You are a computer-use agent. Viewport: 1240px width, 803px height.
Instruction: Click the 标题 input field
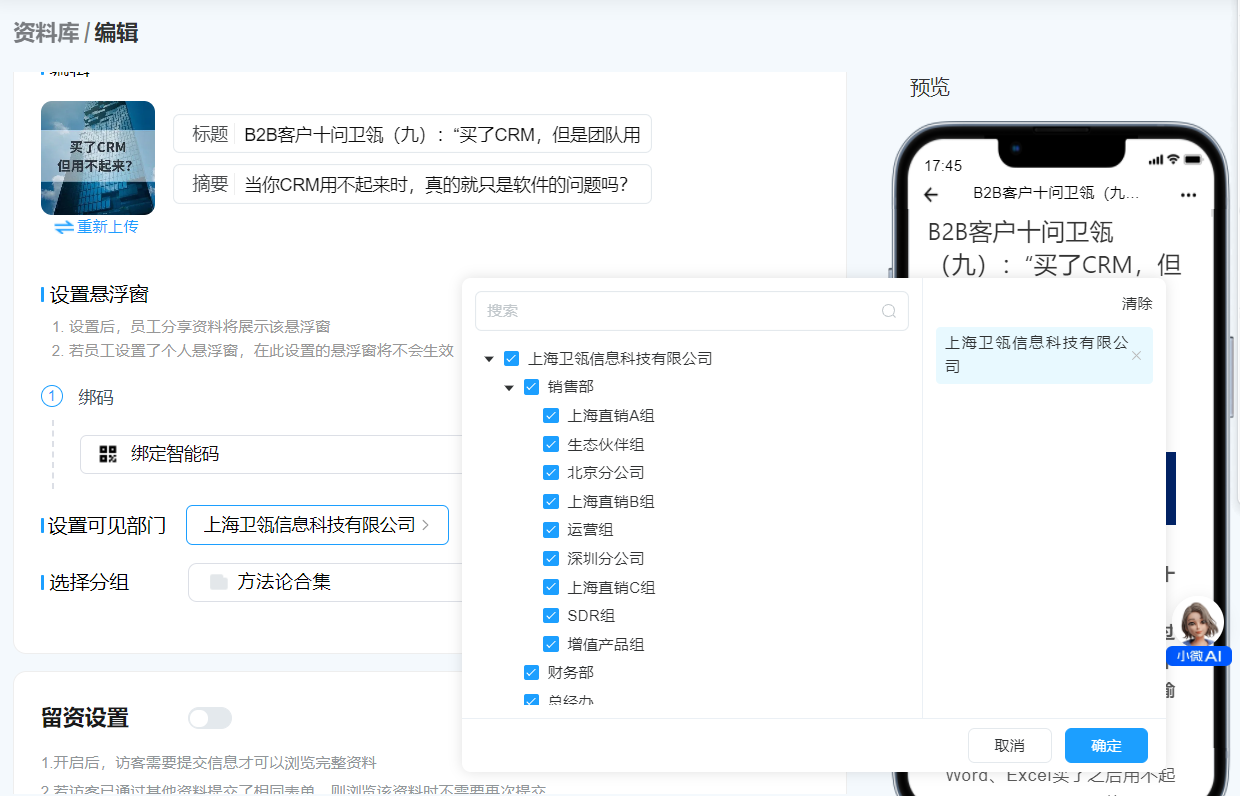point(412,134)
